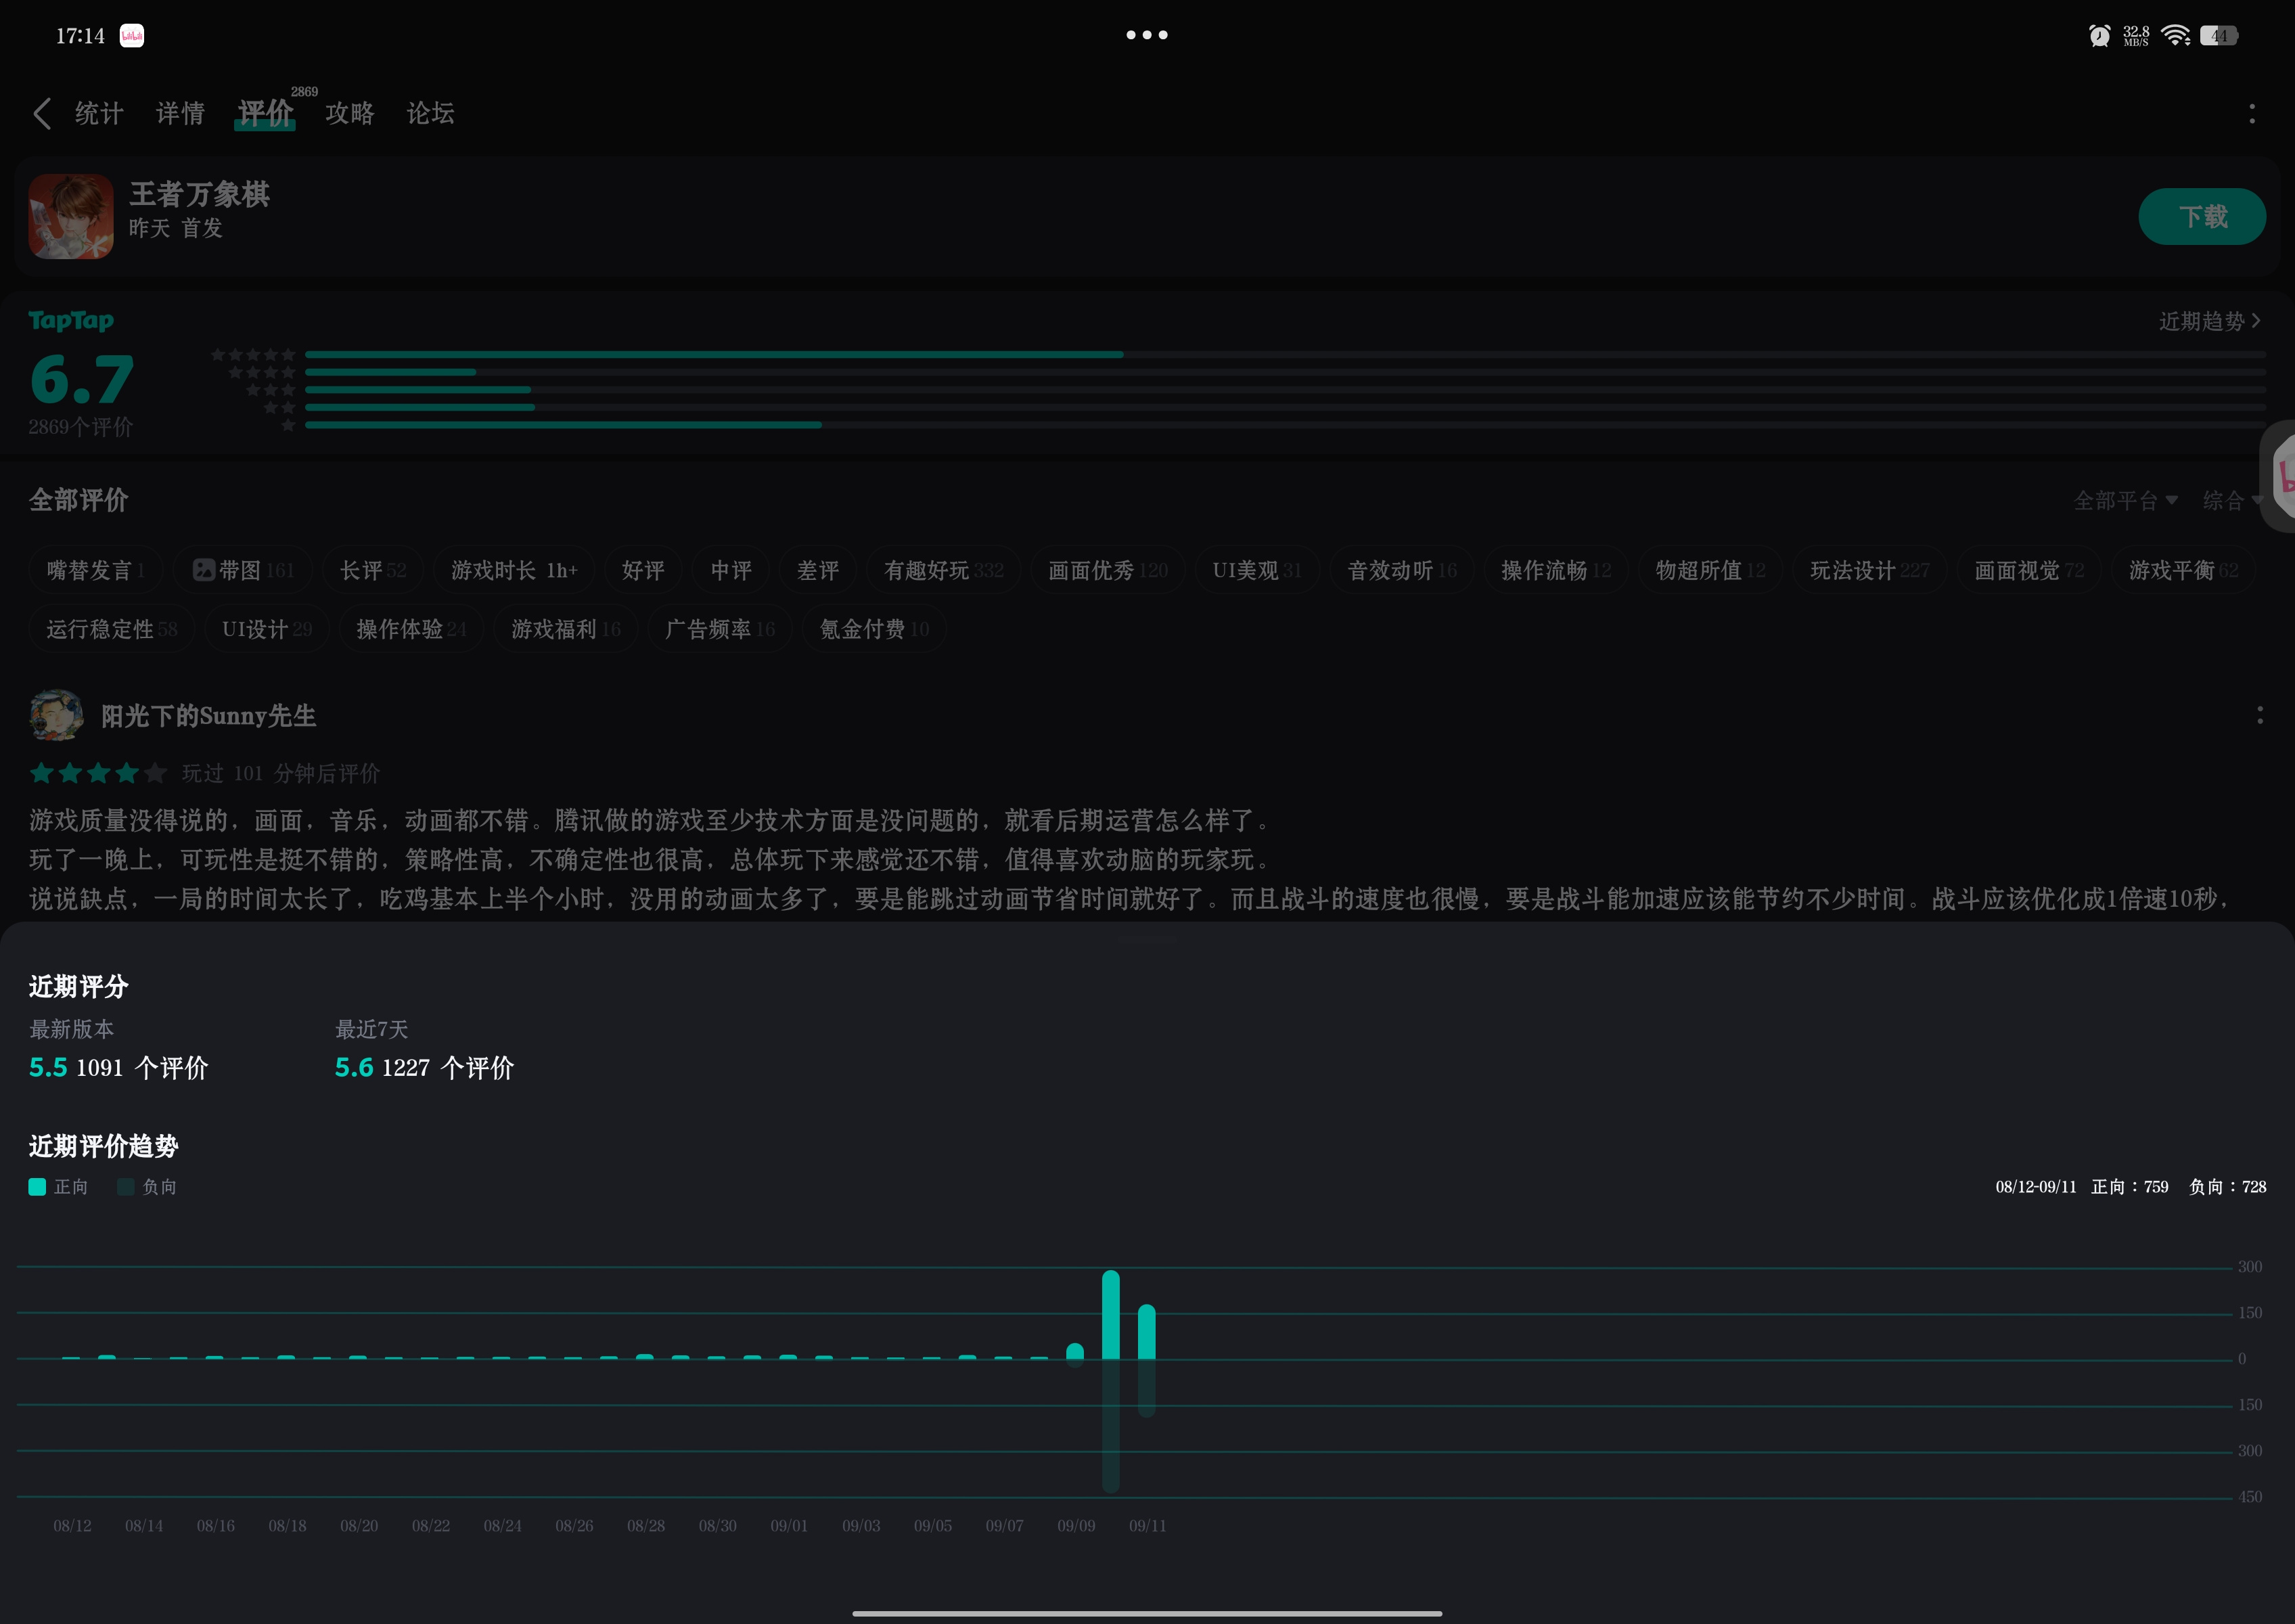Tap the 2869个评价 count text
Image resolution: width=2295 pixels, height=1624 pixels.
pyautogui.click(x=81, y=427)
